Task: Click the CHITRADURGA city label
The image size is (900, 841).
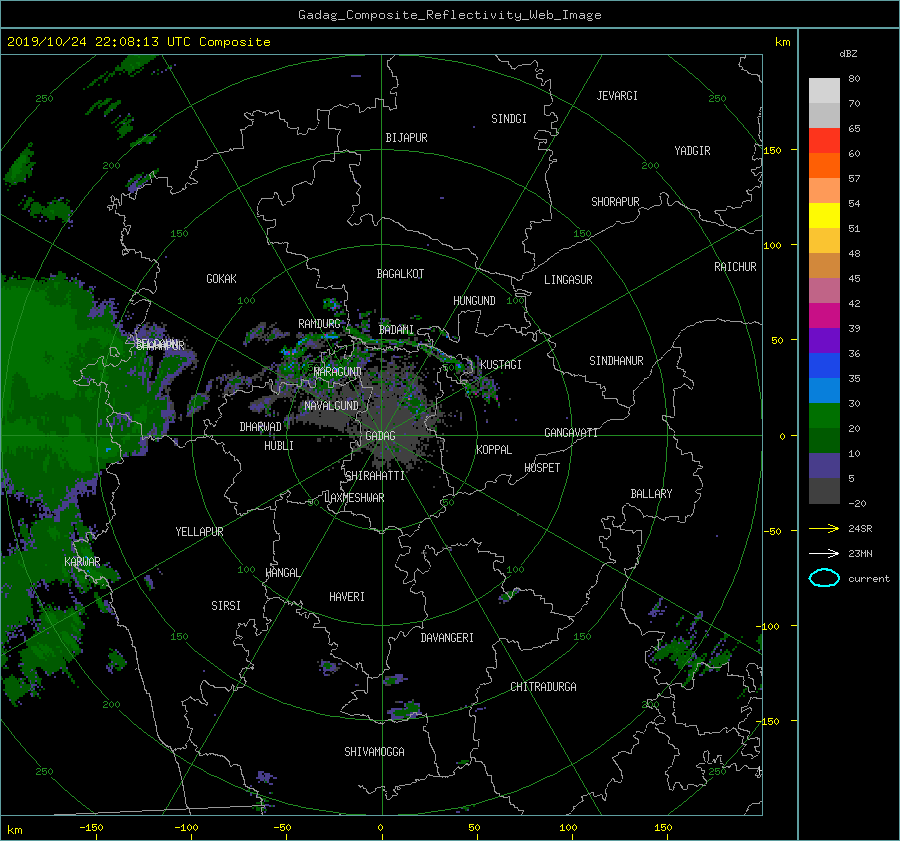Action: click(x=543, y=687)
